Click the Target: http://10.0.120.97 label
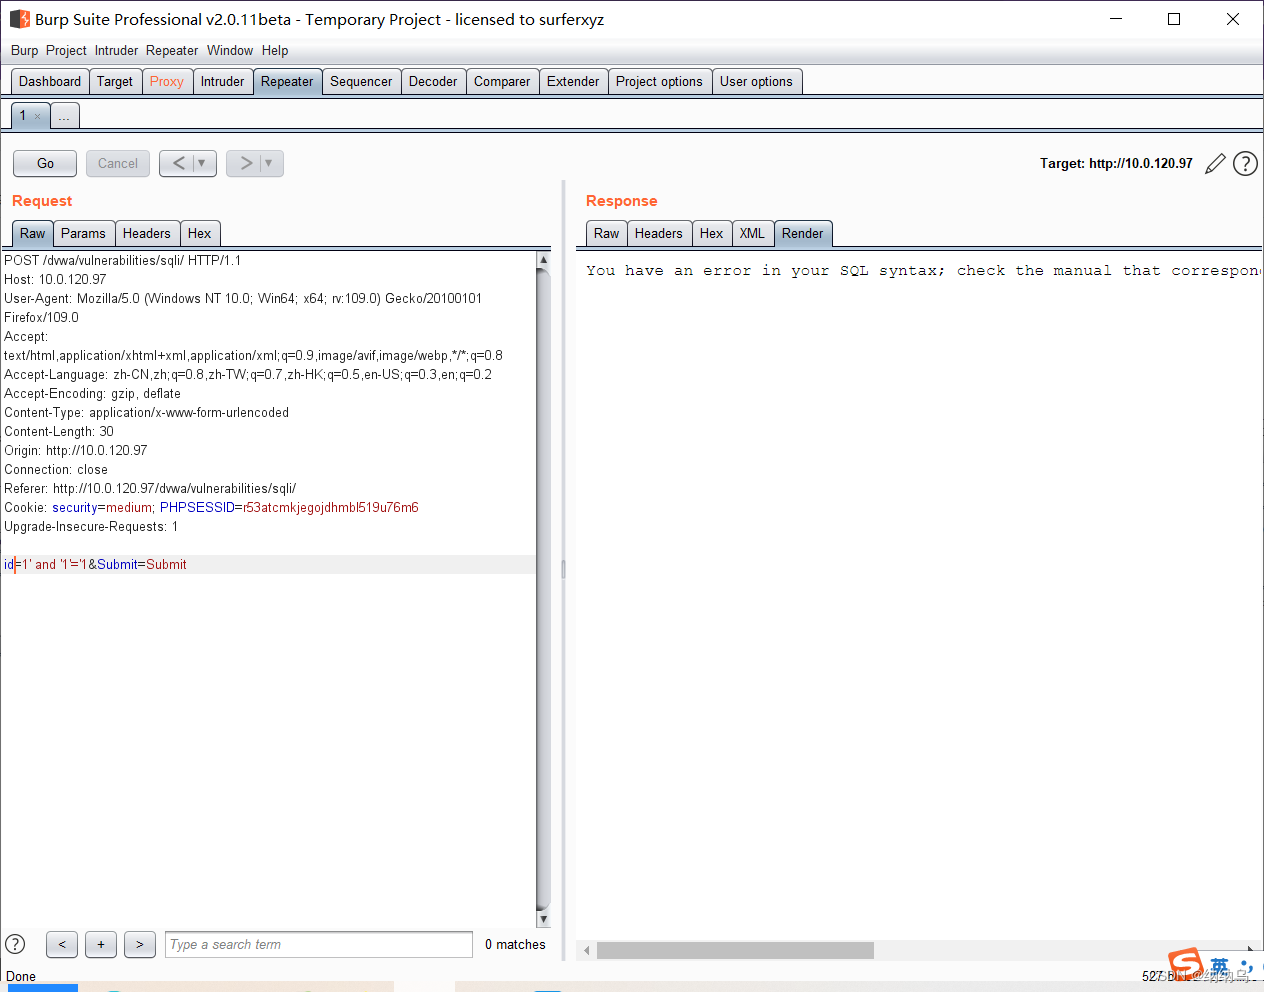The height and width of the screenshot is (992, 1264). click(x=1116, y=163)
